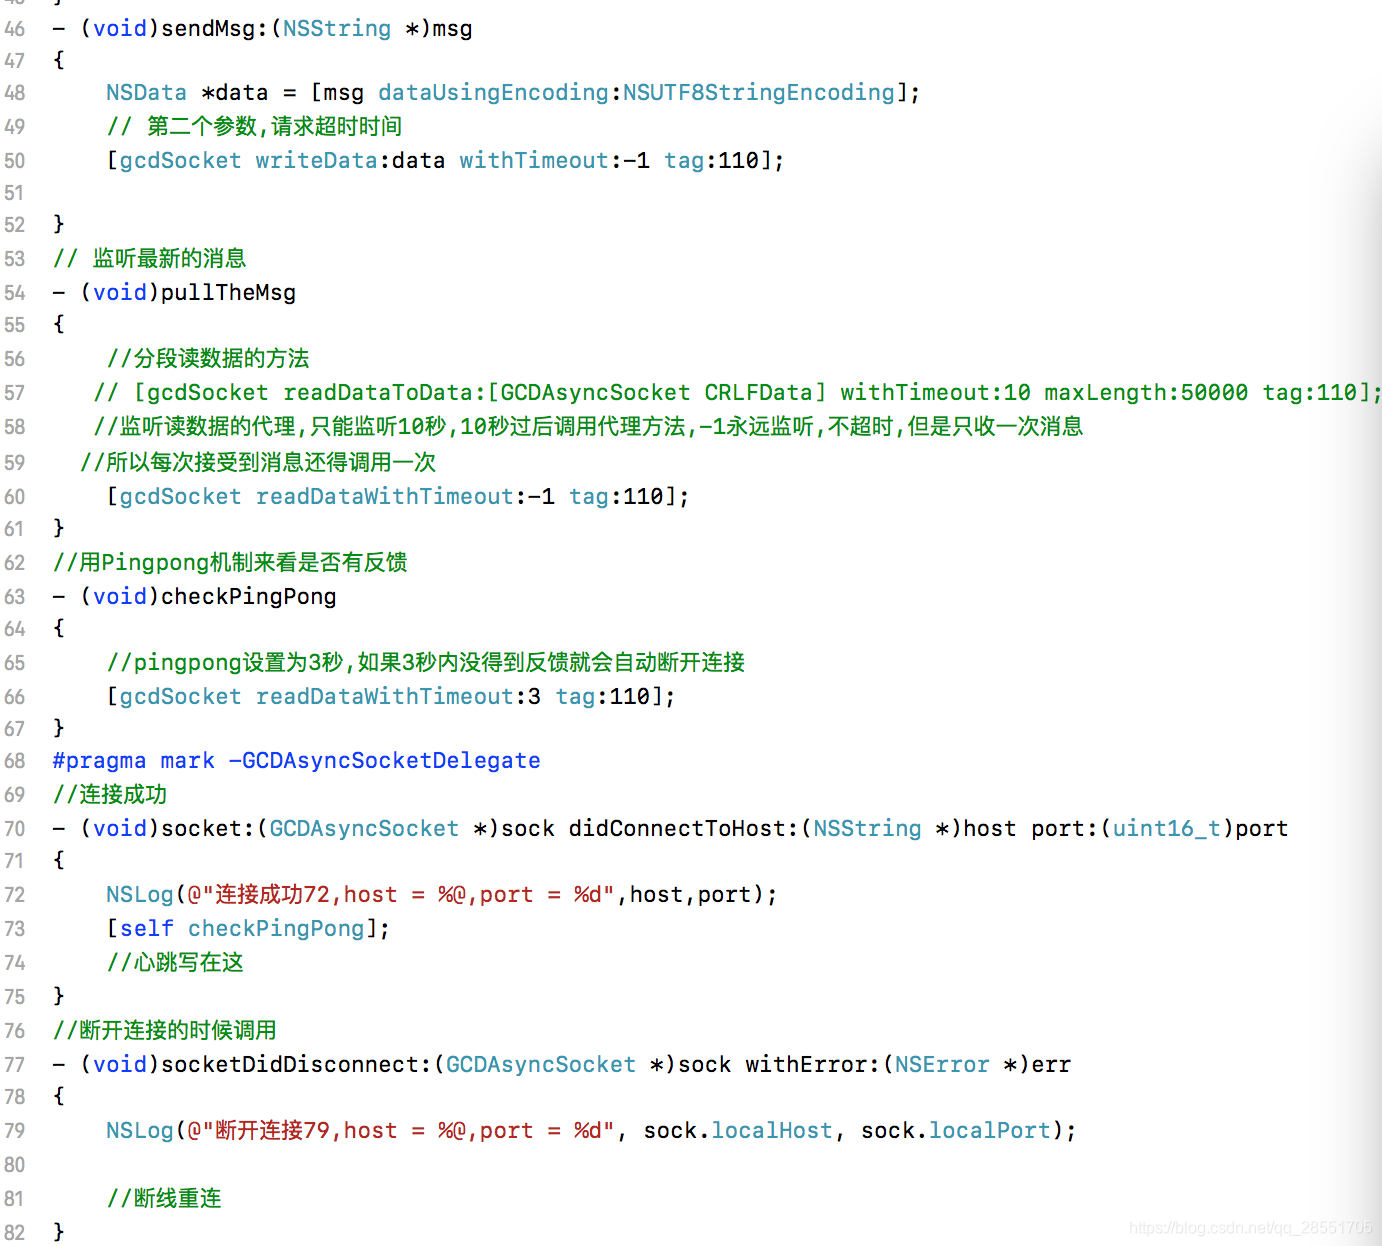Click writeData: on line 50
This screenshot has width=1382, height=1246.
322,161
